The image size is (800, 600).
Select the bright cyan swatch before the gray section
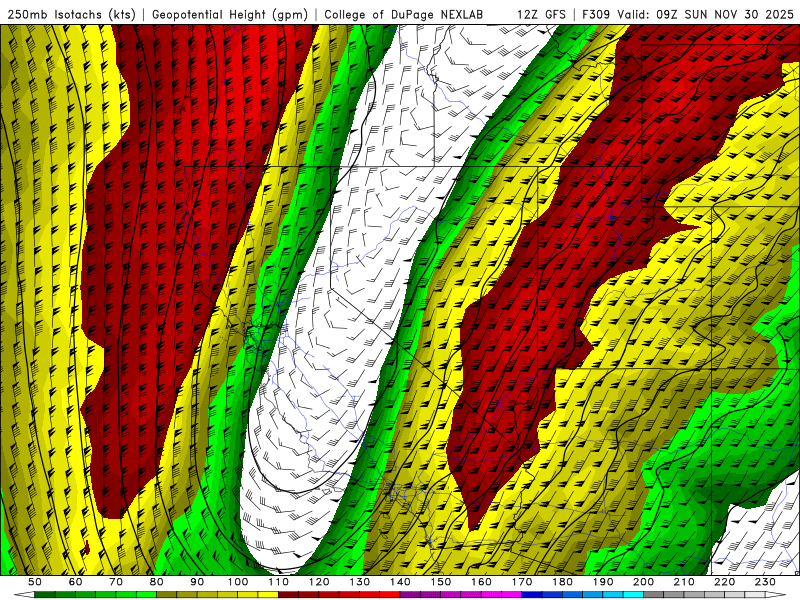pos(633,595)
